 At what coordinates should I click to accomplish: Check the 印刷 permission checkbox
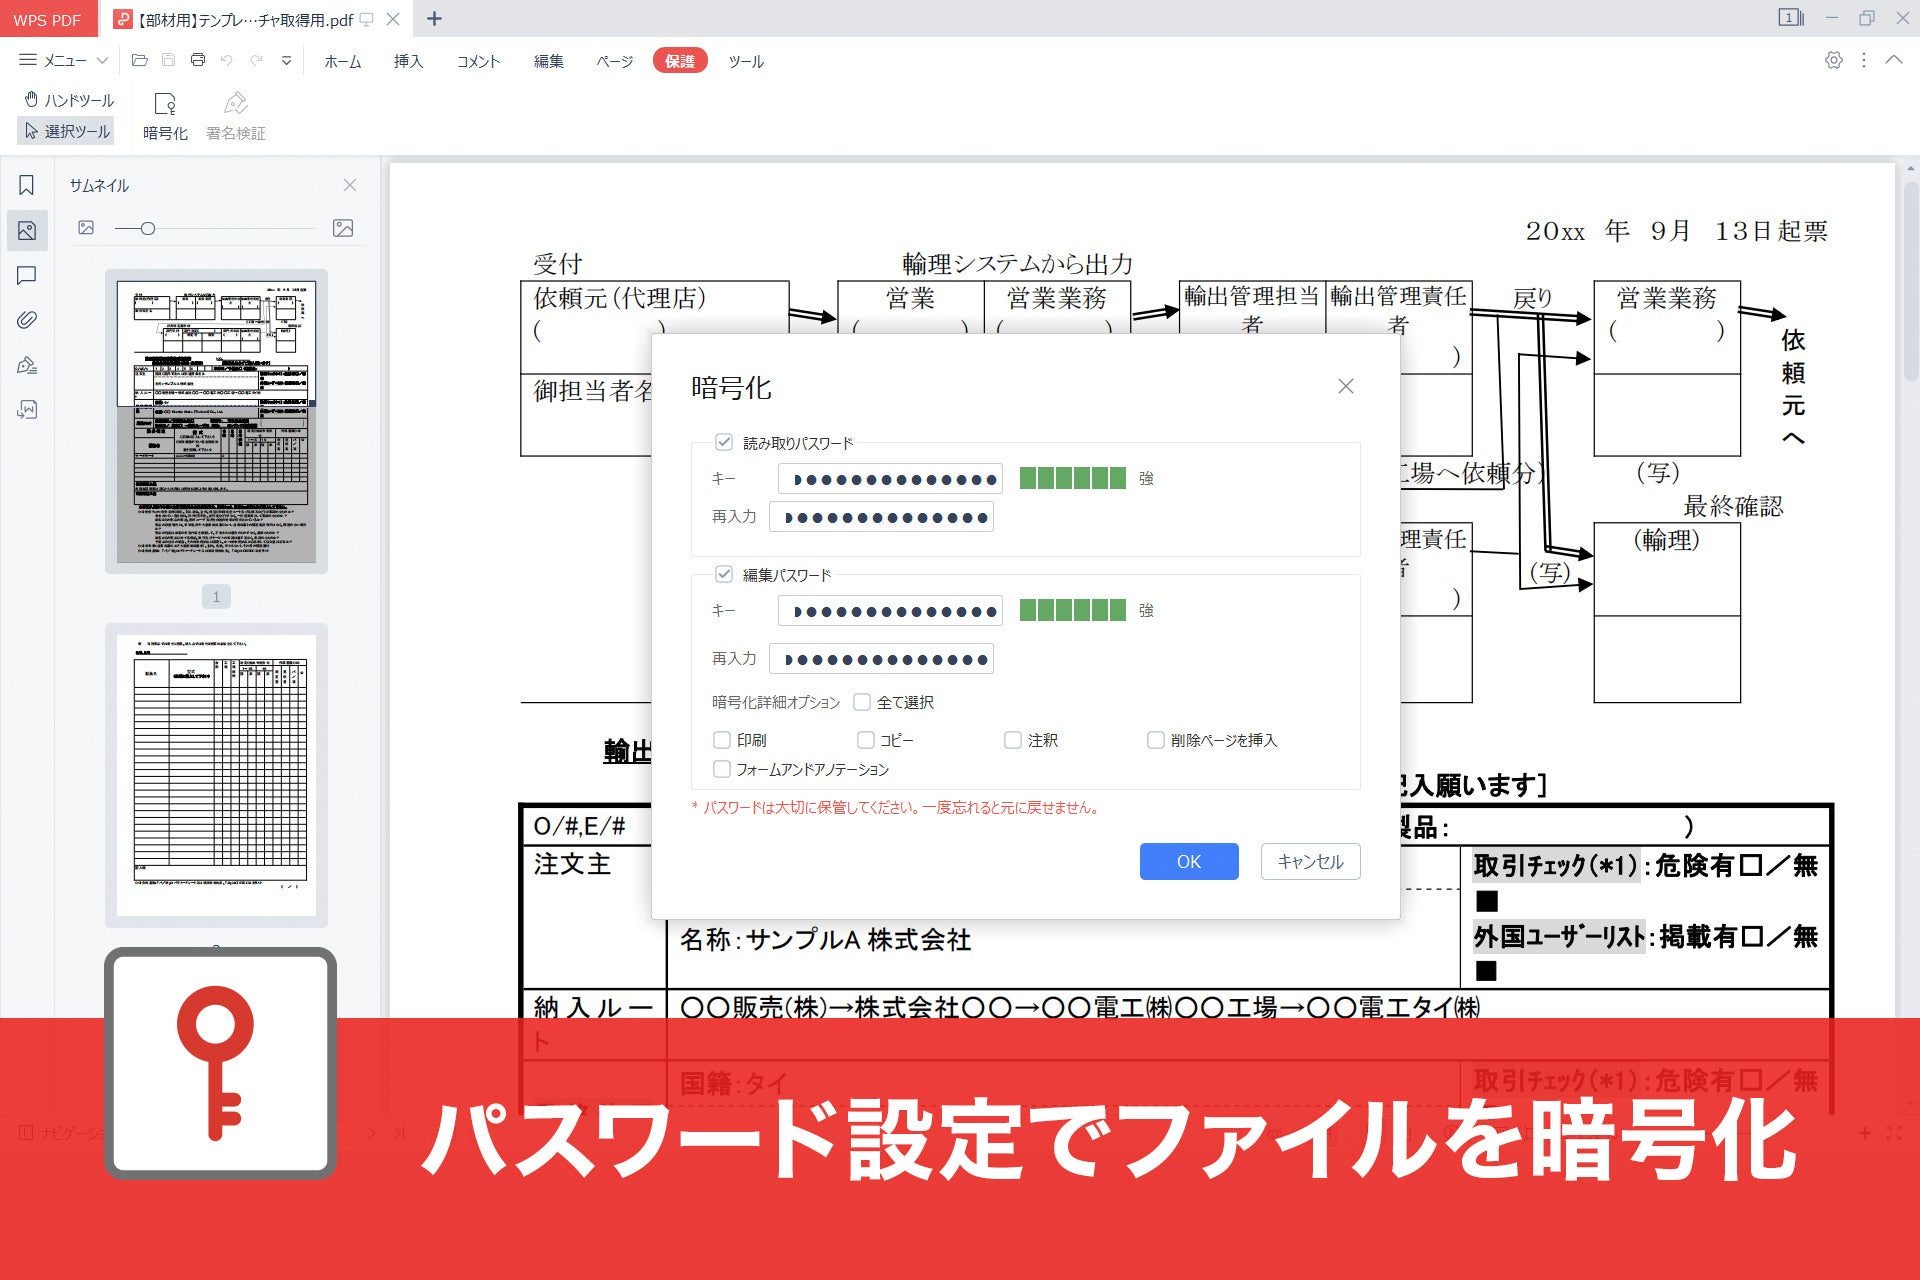point(722,740)
